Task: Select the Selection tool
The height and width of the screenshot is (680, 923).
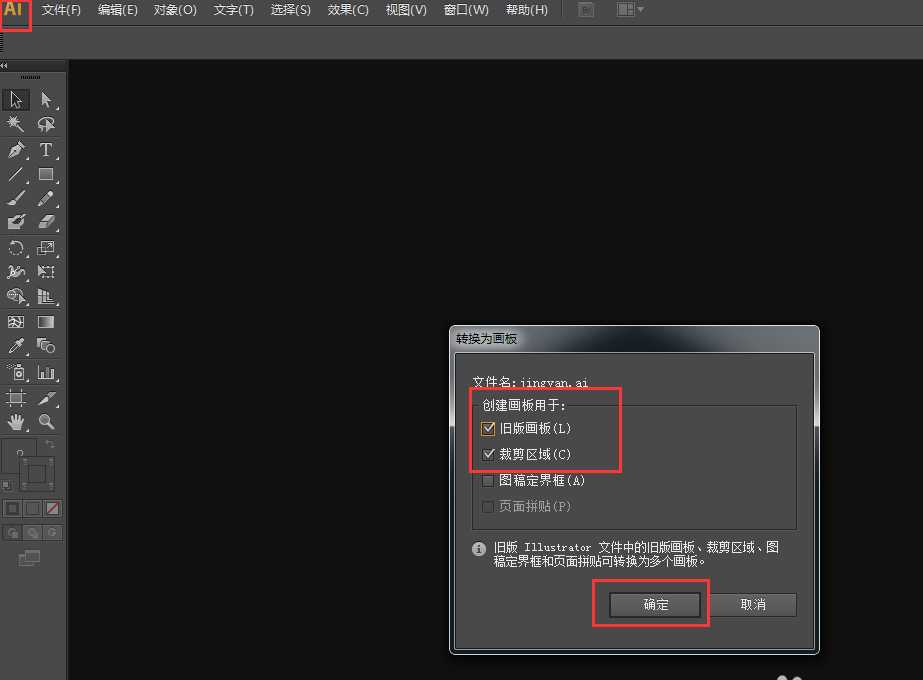Action: pyautogui.click(x=15, y=99)
